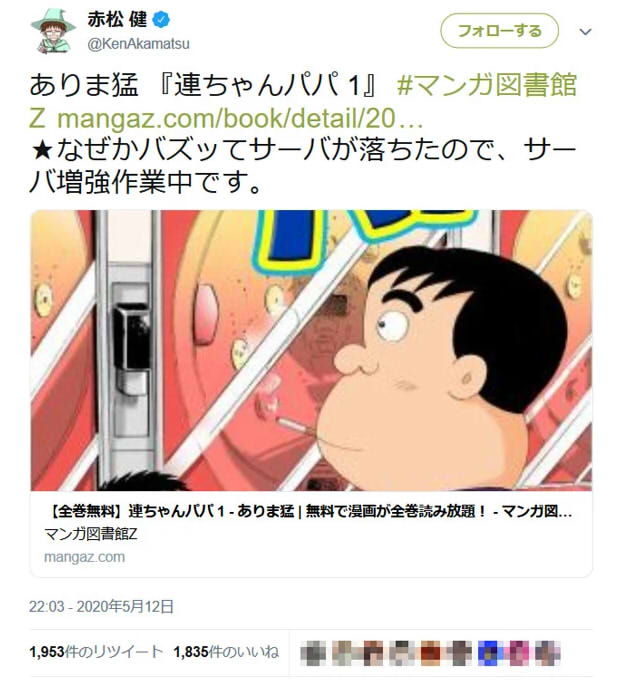Image resolution: width=623 pixels, height=683 pixels.
Task: Click the フォローする follow button
Action: pyautogui.click(x=499, y=31)
